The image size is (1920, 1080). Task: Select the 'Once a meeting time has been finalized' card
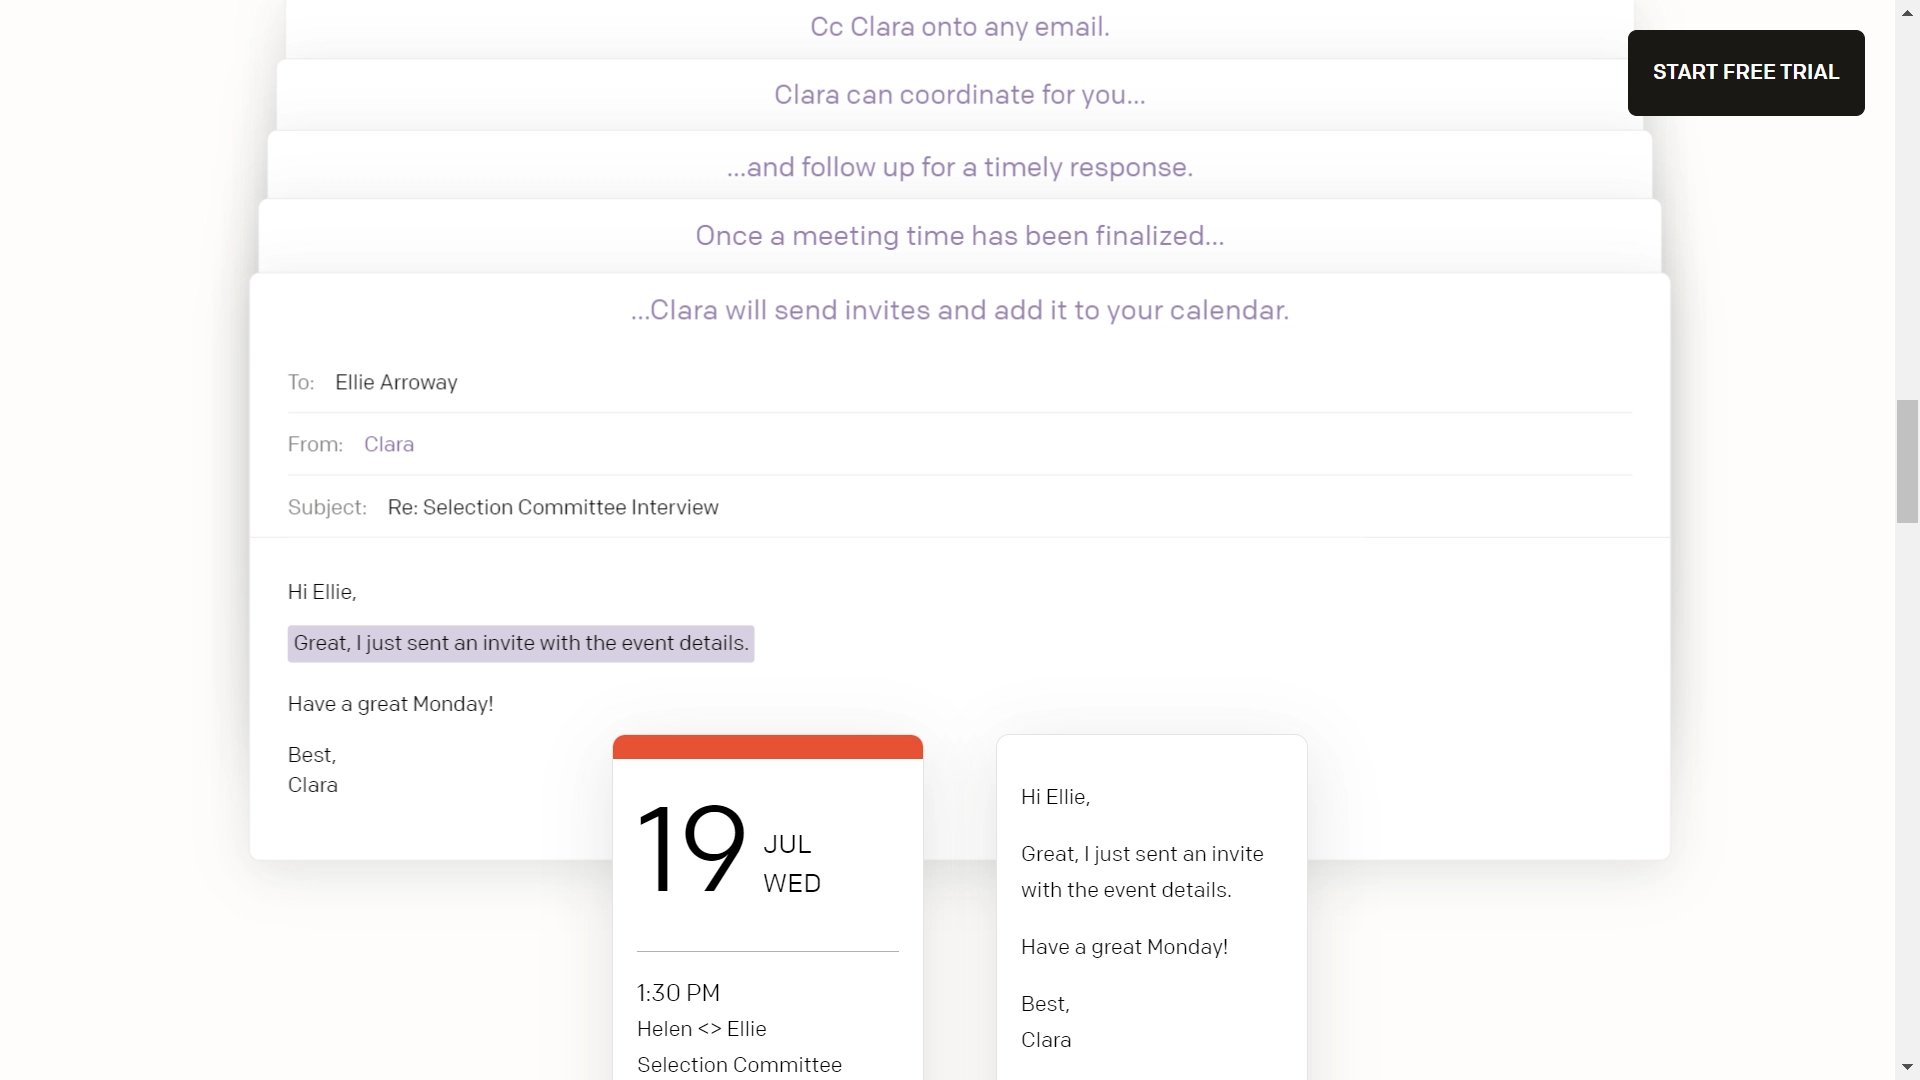click(959, 236)
